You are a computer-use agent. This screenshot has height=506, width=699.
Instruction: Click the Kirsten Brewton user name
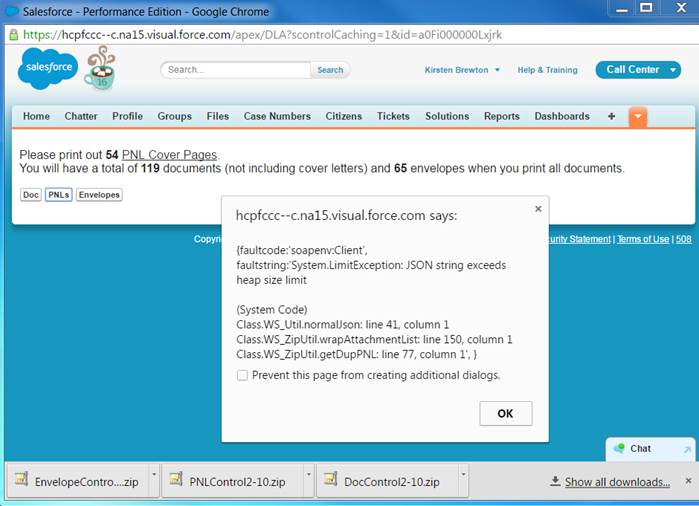coord(456,70)
